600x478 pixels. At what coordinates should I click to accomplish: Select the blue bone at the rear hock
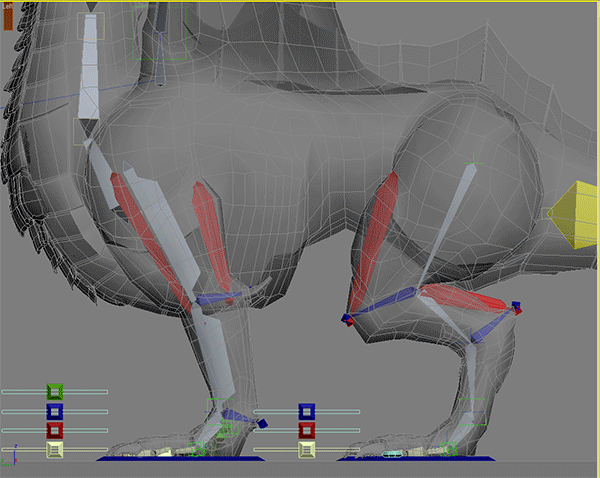(492, 325)
